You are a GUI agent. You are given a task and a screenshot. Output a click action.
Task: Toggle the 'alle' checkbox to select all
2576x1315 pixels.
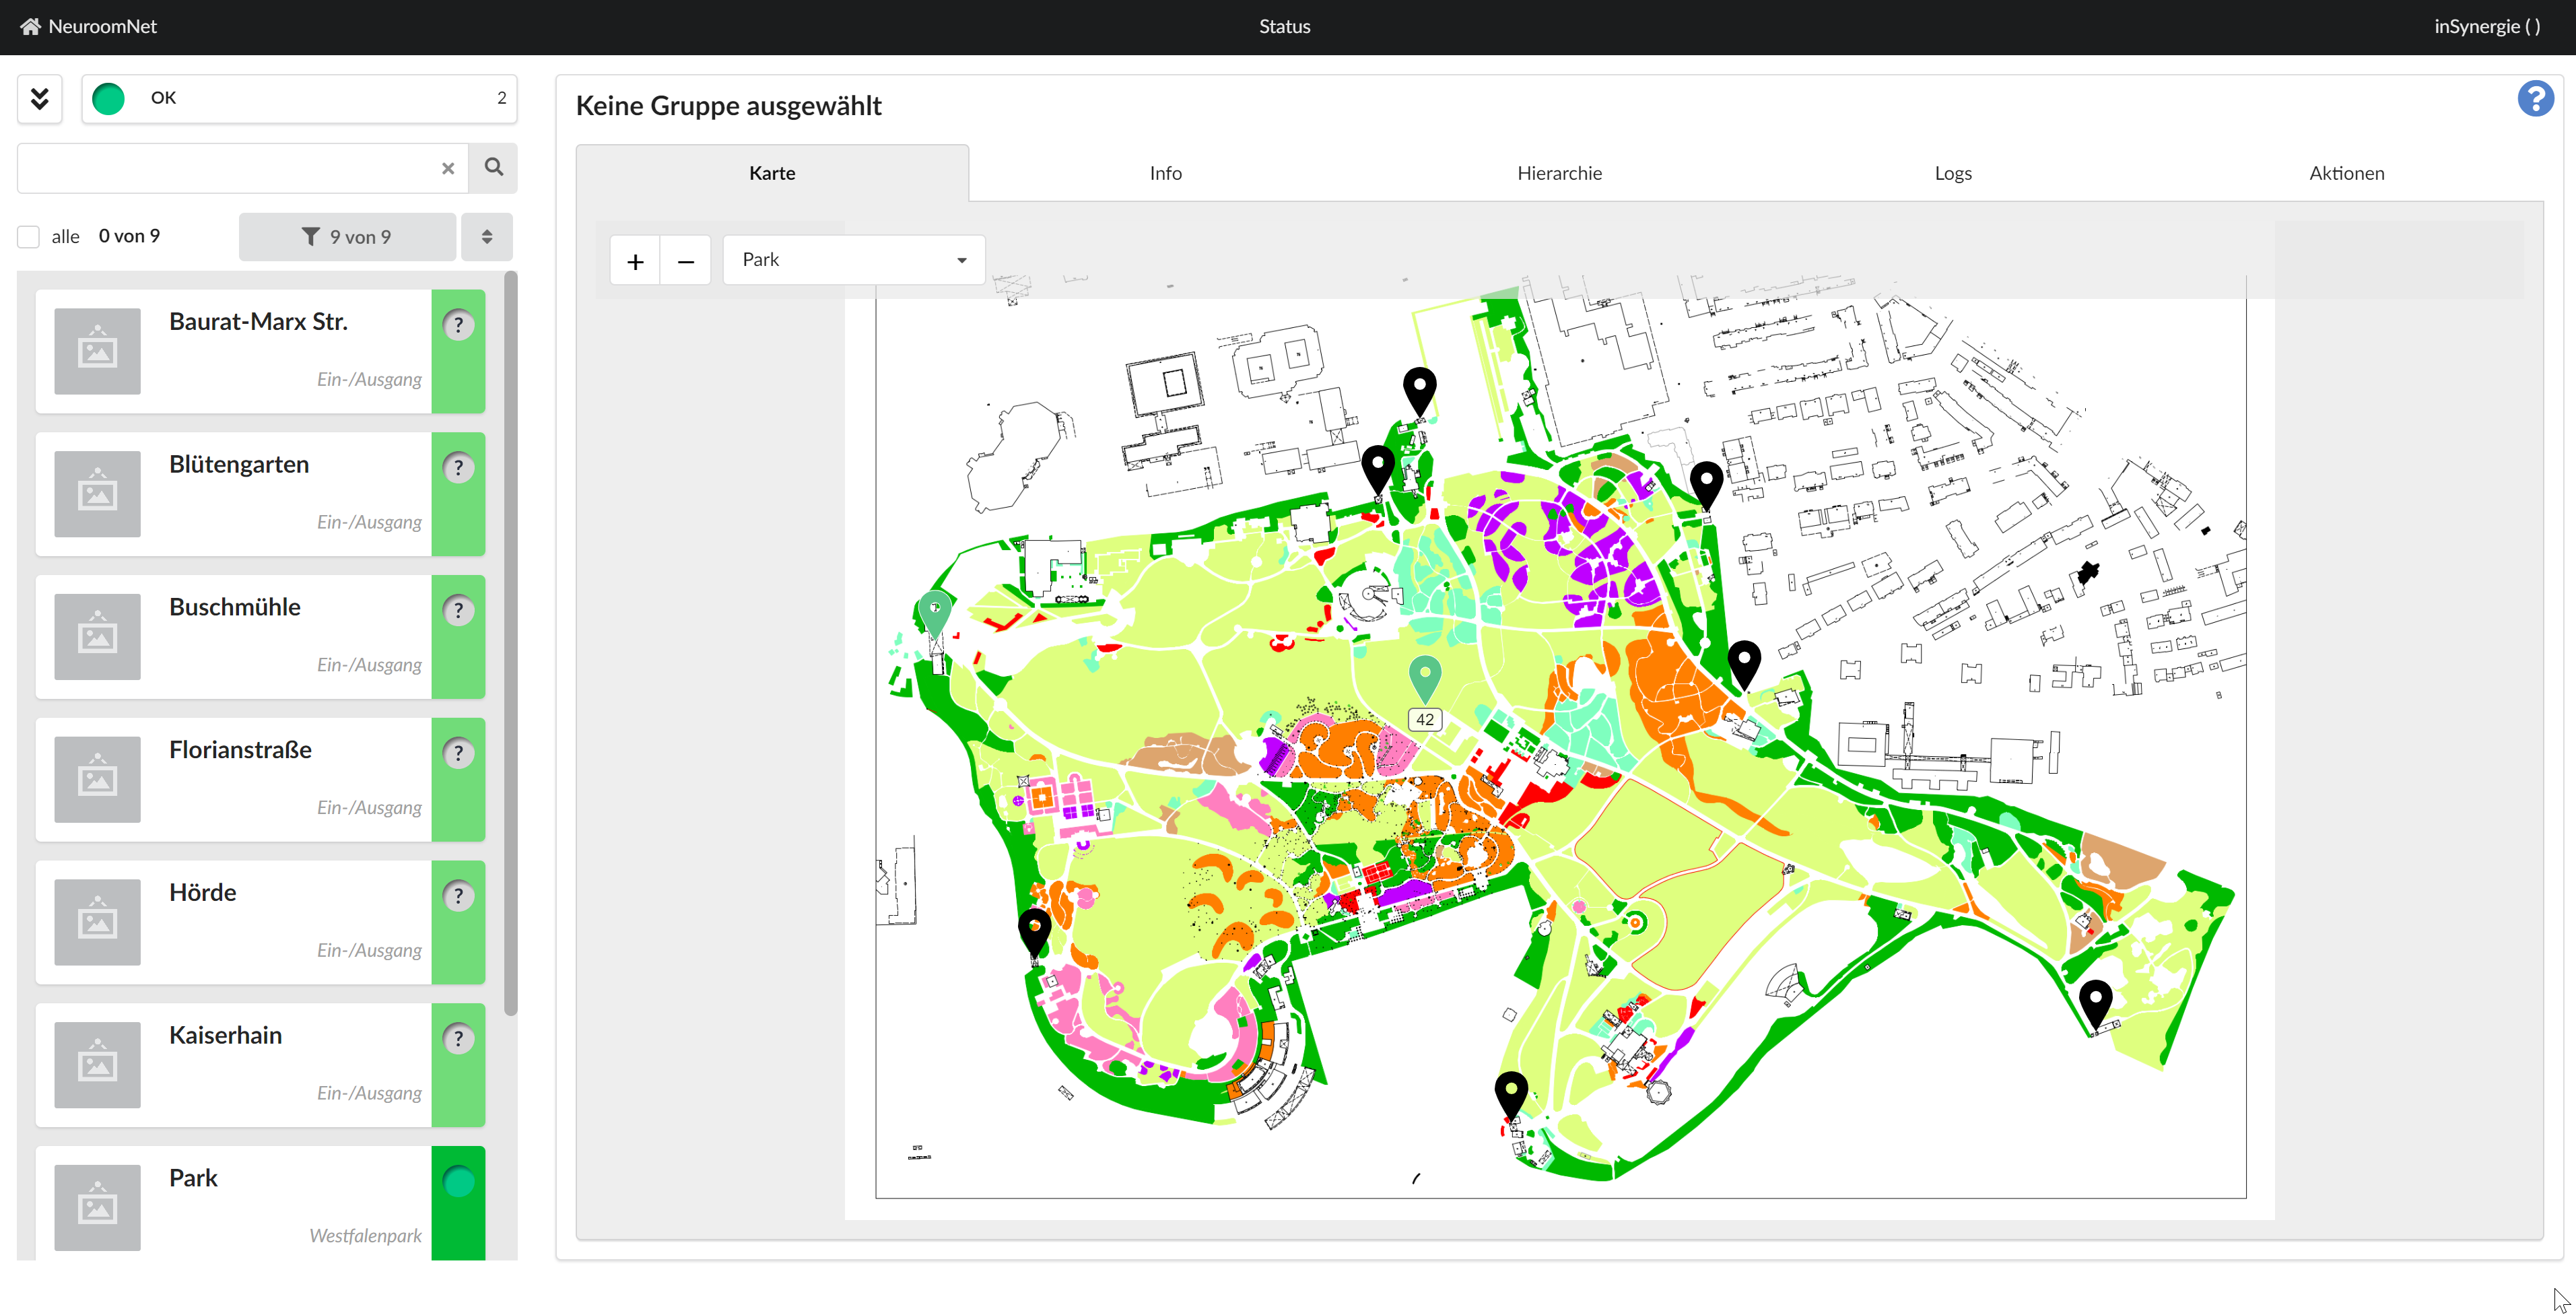[x=27, y=235]
